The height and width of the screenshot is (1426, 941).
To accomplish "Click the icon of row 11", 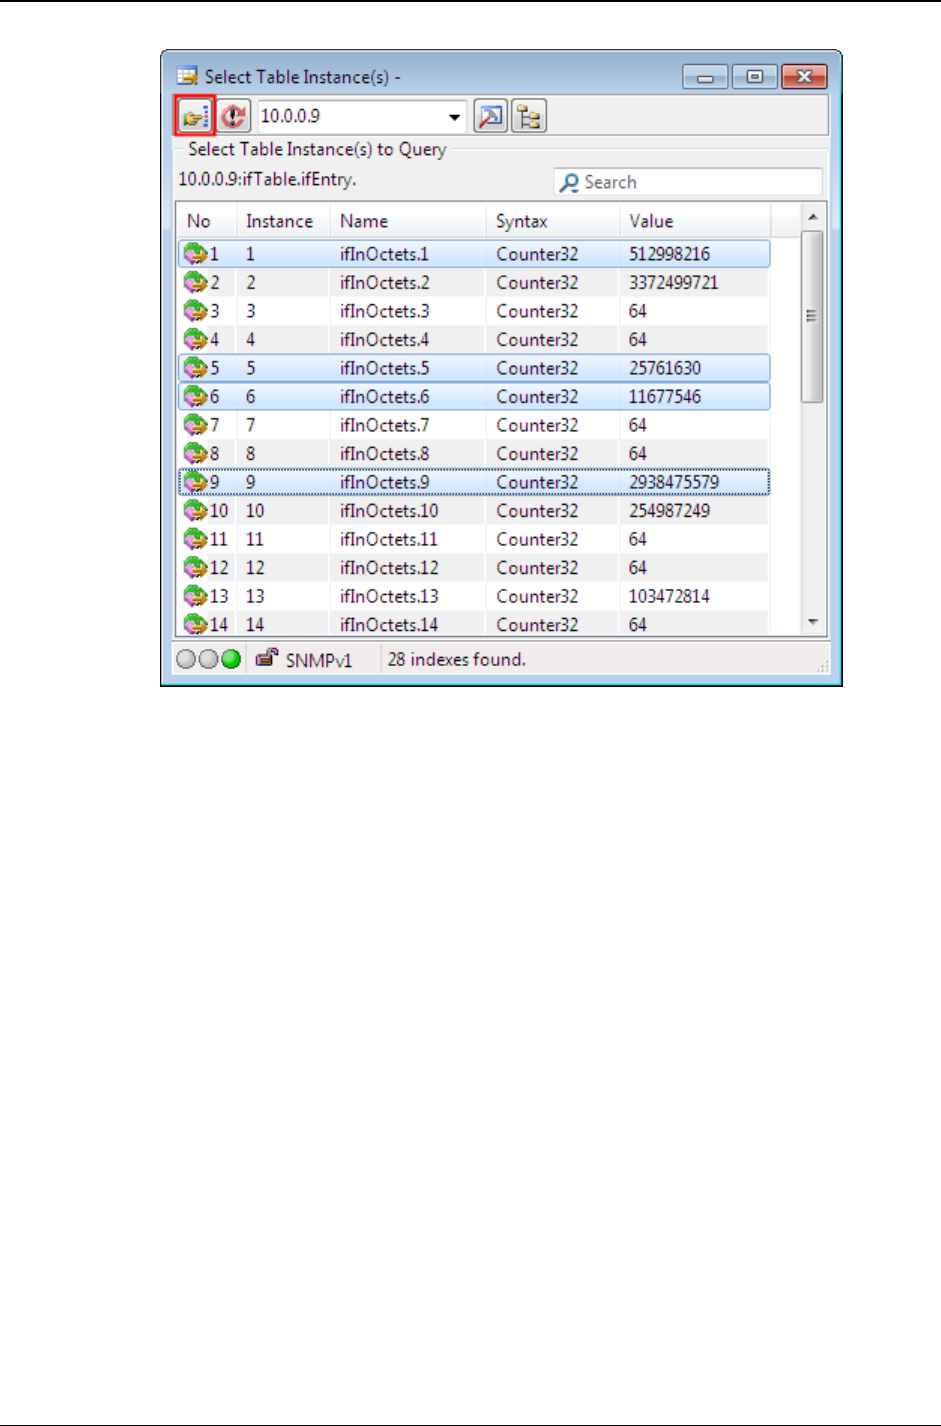I will [195, 539].
